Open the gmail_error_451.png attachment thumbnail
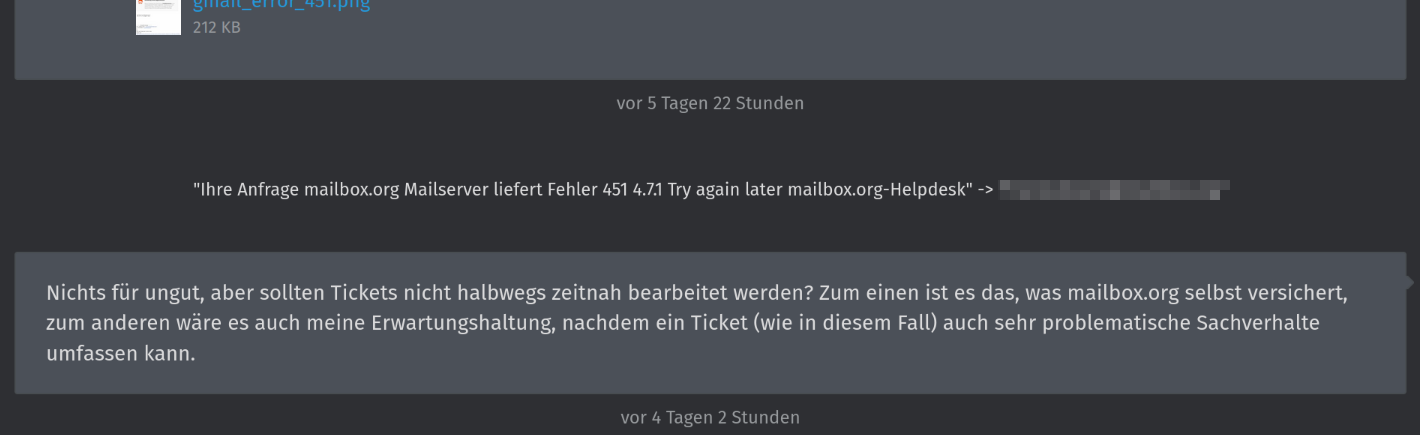Screen dimensions: 1420x435 tap(158, 17)
